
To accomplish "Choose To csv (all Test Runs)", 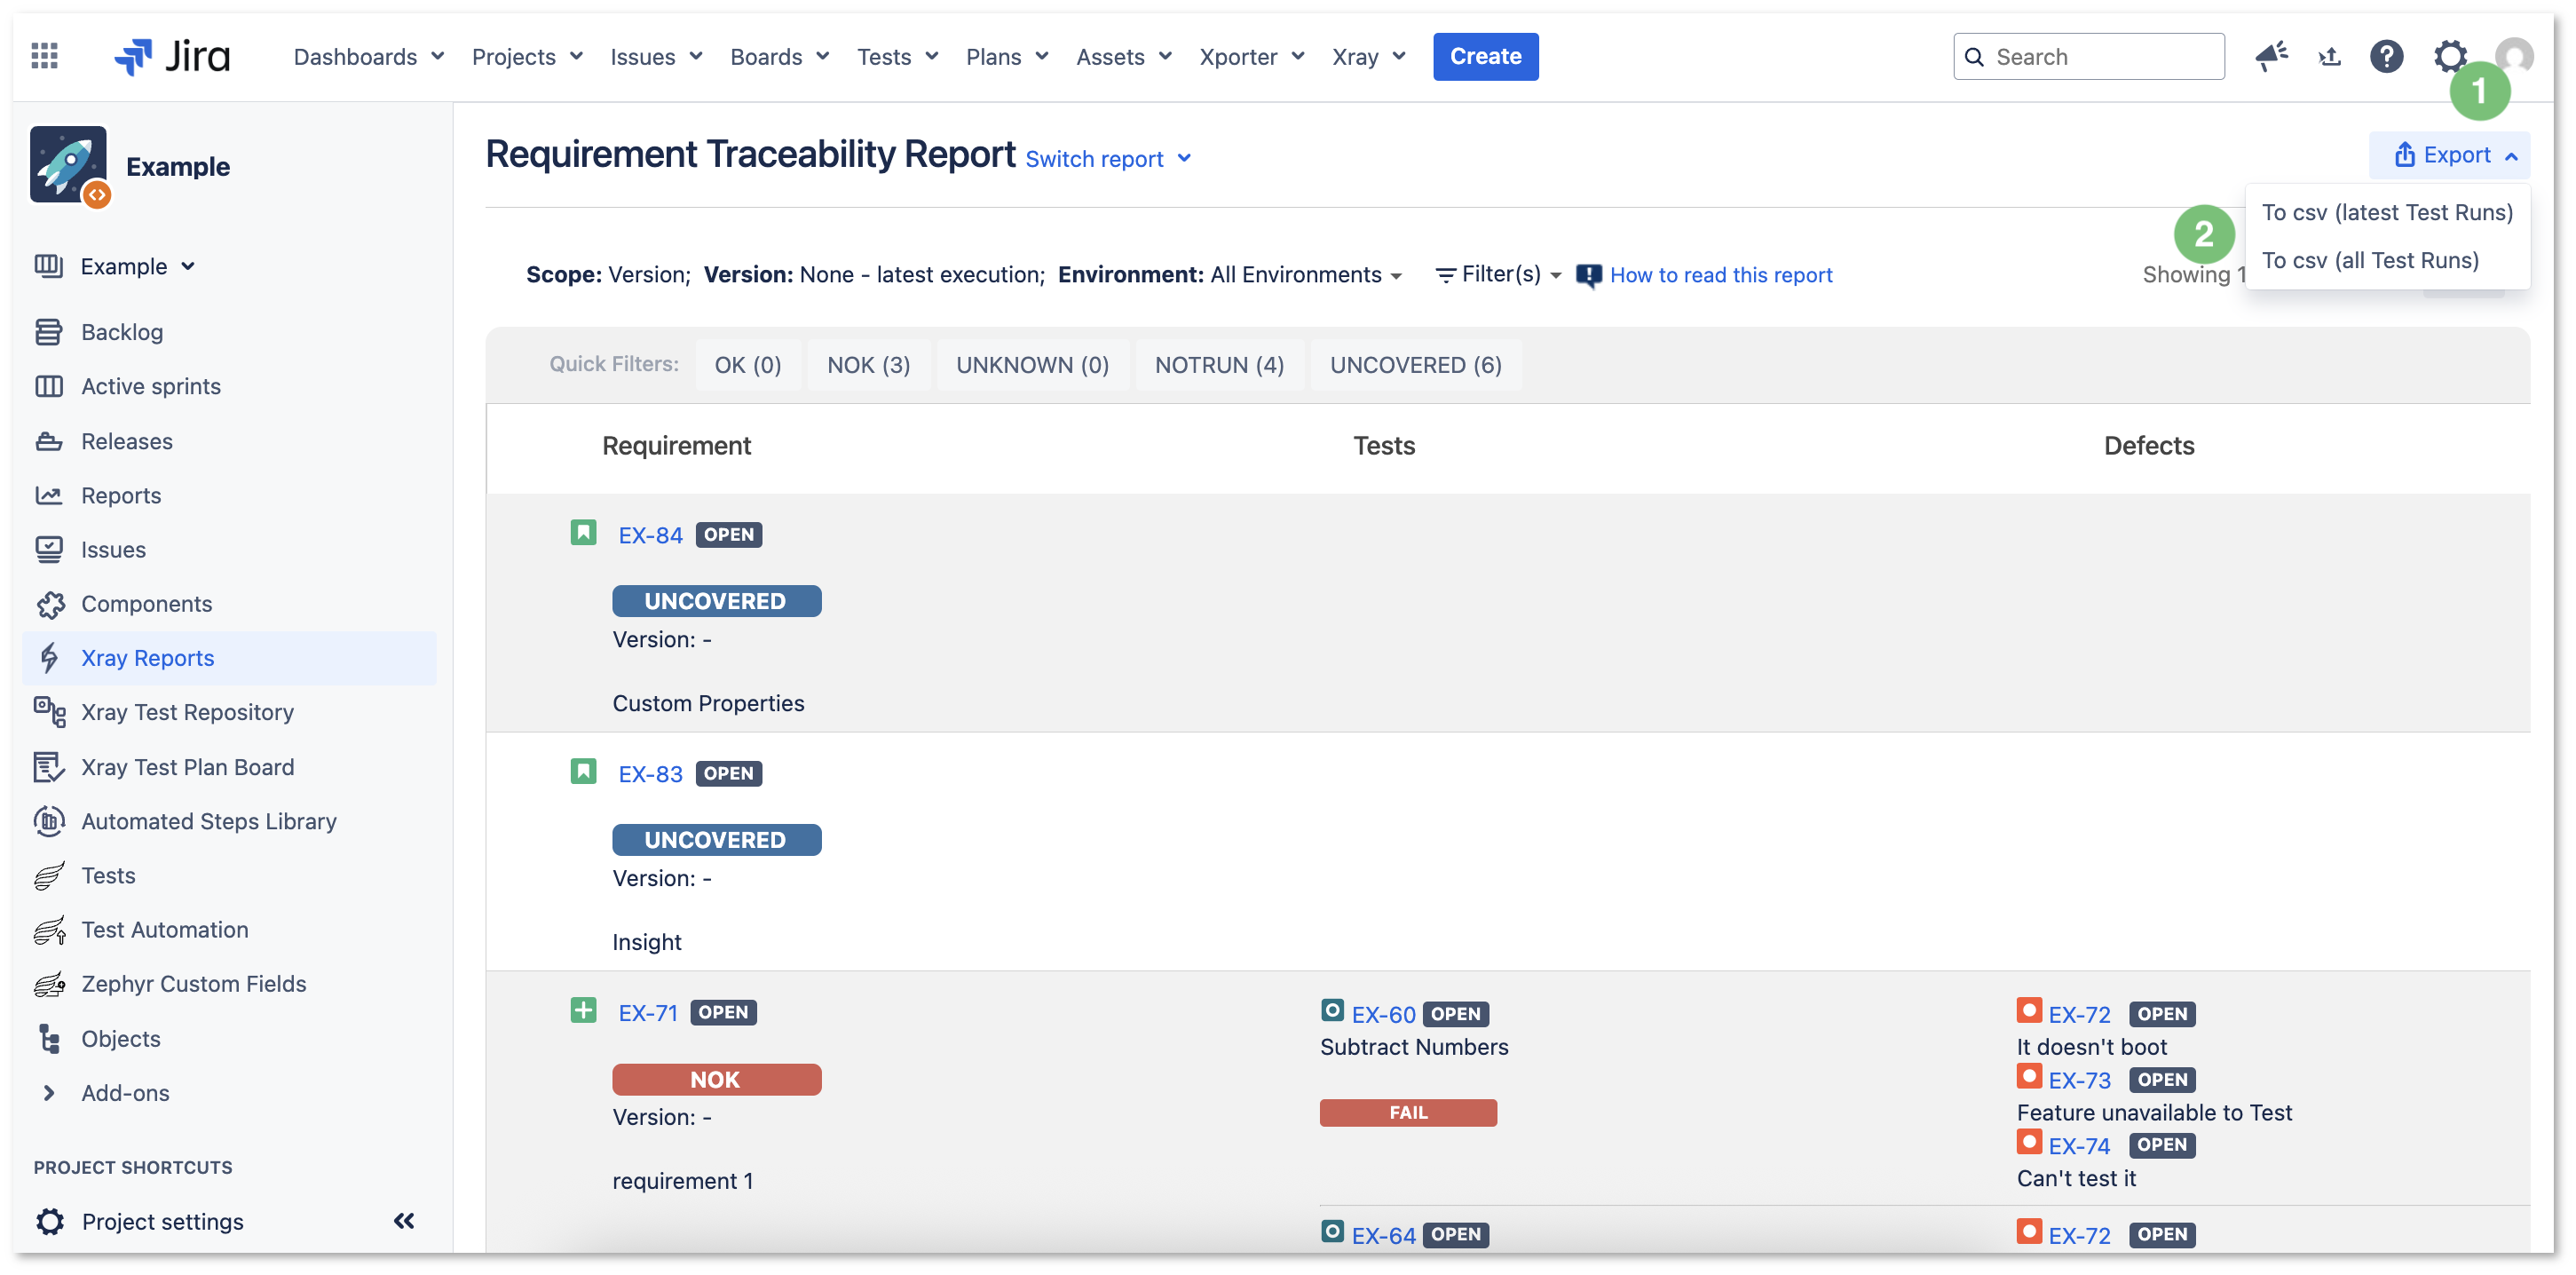I will click(x=2387, y=260).
